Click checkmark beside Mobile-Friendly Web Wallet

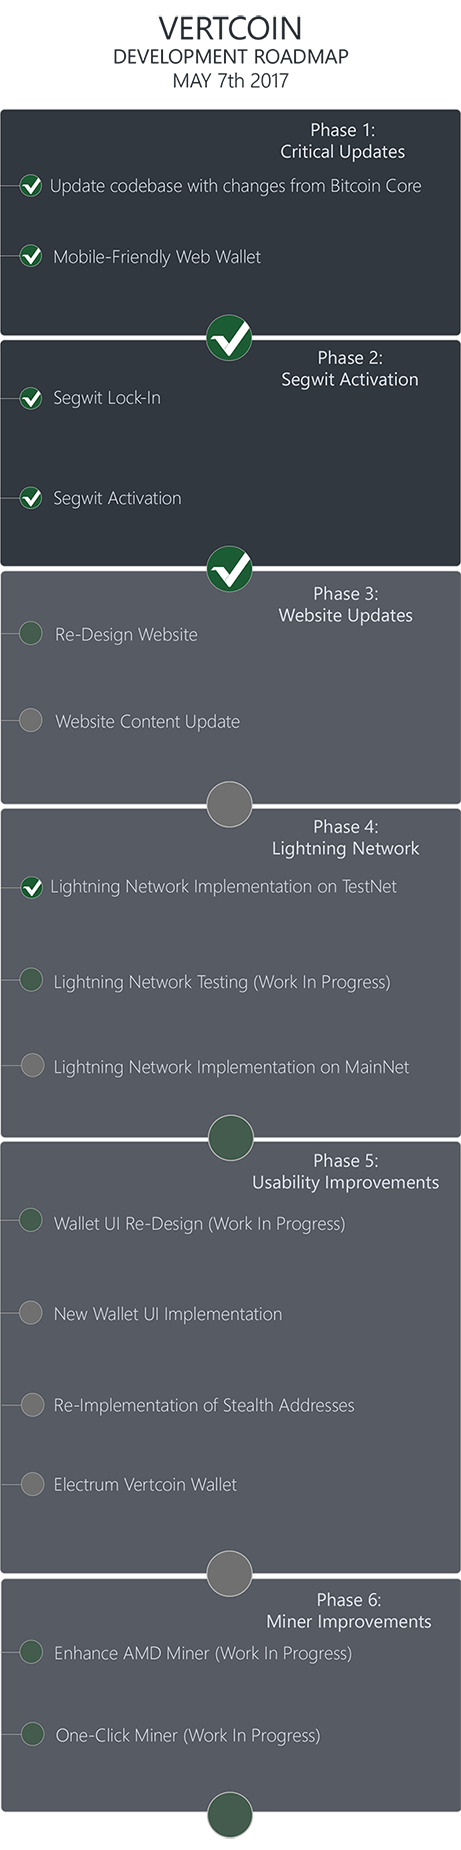31,257
